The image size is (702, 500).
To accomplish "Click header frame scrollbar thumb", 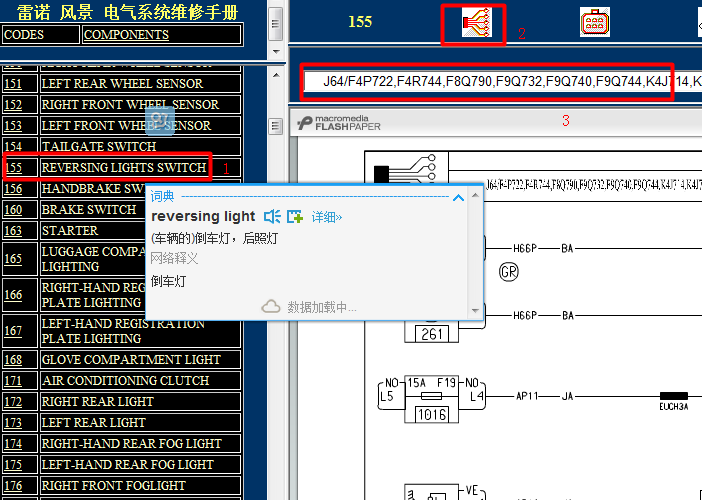I will (x=276, y=24).
